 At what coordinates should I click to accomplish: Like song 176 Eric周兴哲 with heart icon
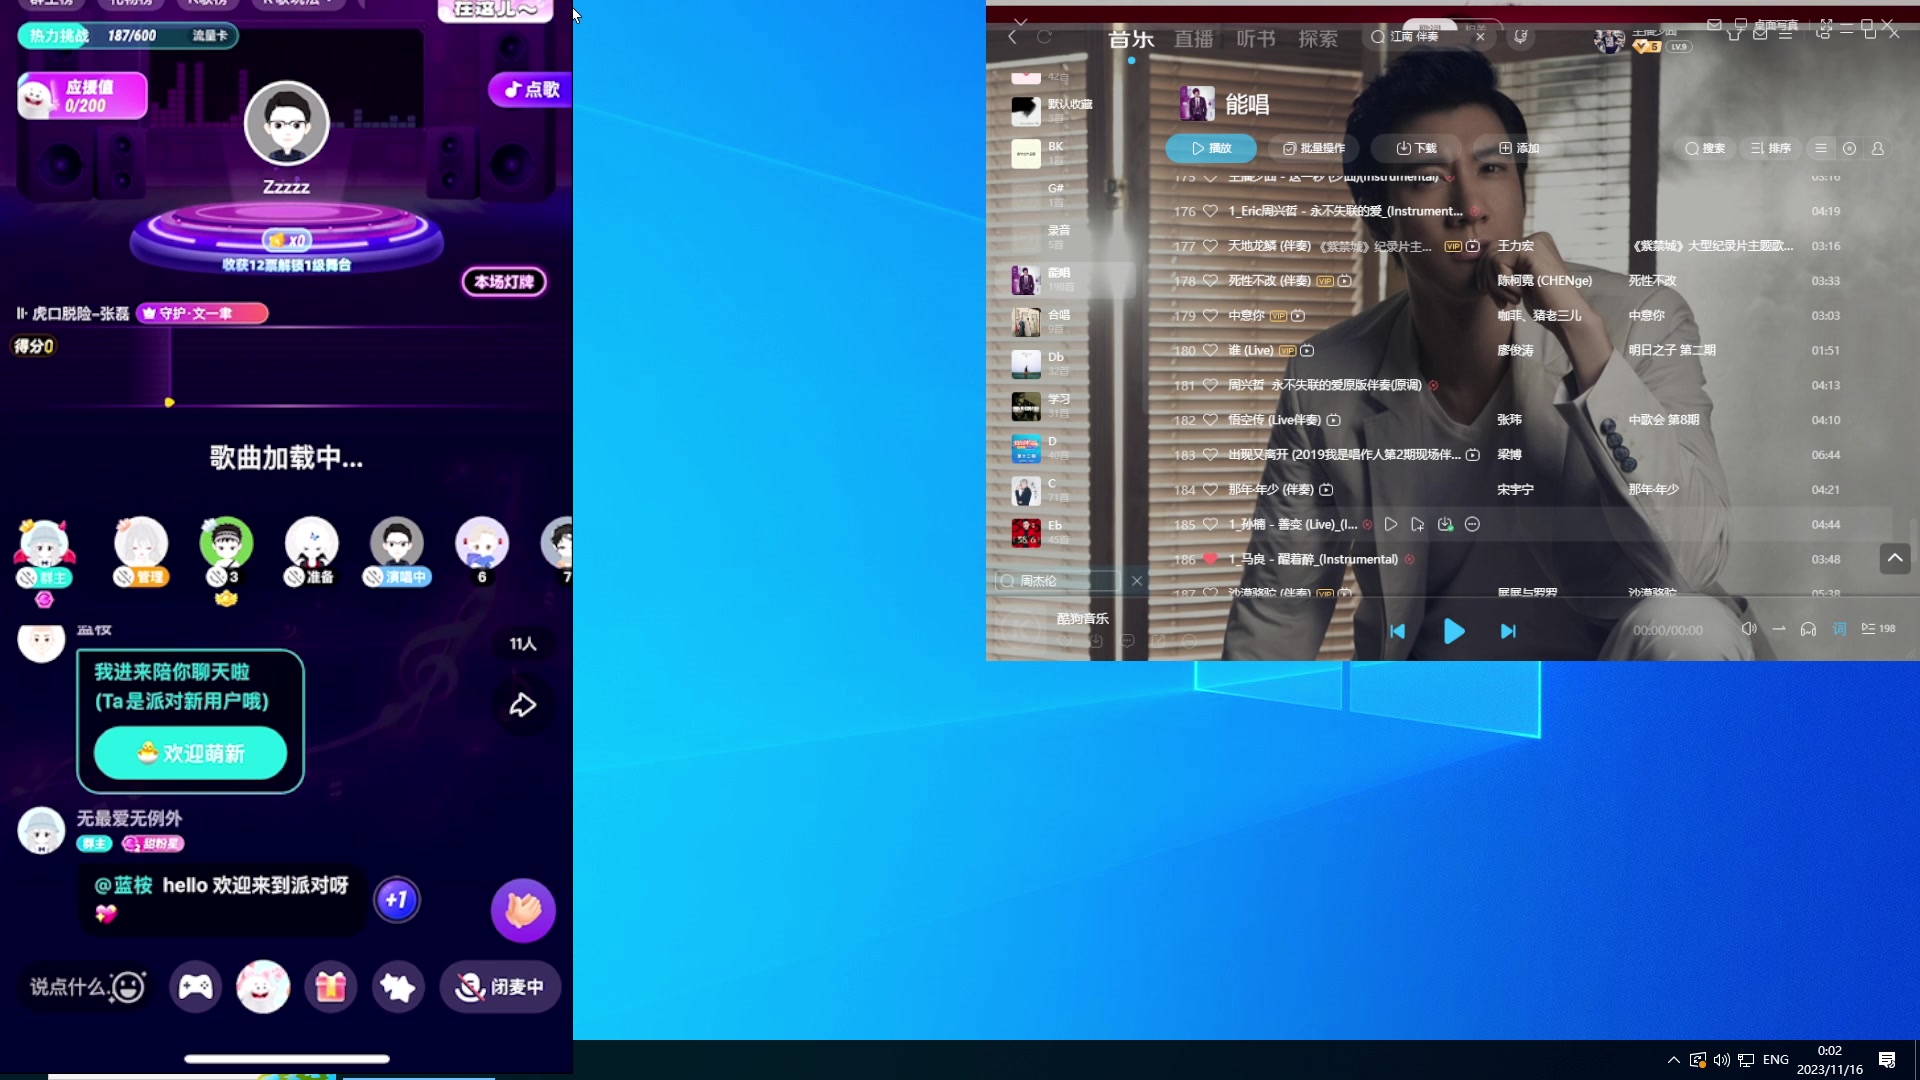[x=1210, y=211]
